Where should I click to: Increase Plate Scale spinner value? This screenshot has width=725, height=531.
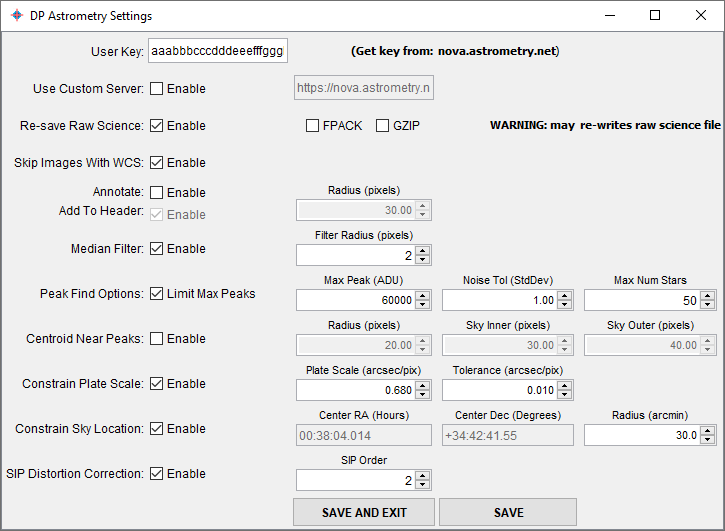[423, 385]
